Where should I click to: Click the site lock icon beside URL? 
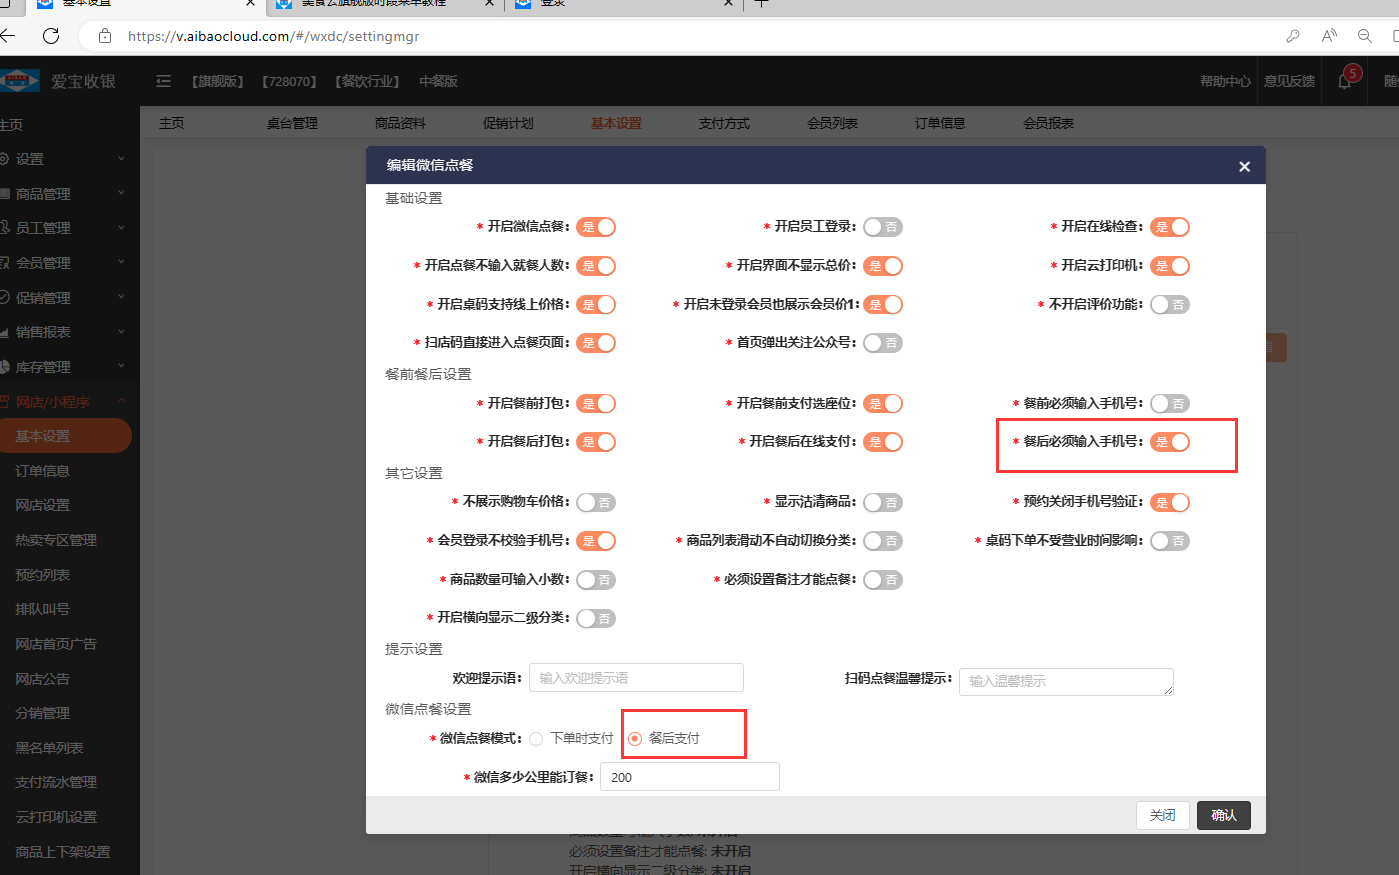(105, 36)
